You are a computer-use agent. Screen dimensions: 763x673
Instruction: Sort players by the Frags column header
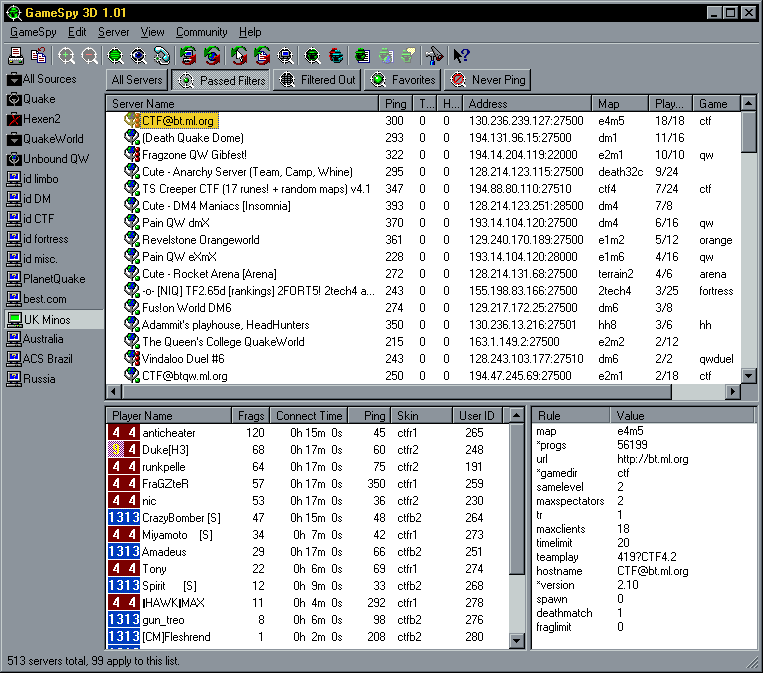pyautogui.click(x=251, y=416)
